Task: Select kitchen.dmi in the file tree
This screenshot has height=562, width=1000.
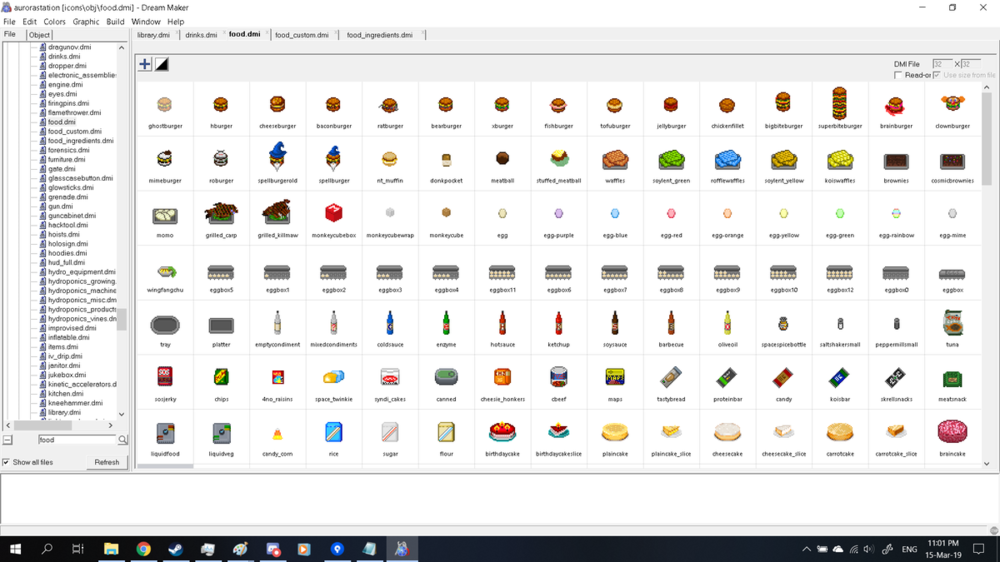Action: point(66,394)
